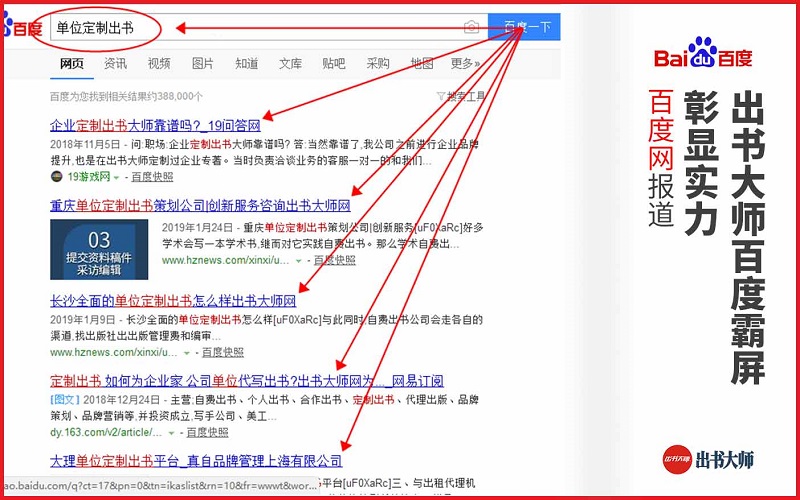Screen dimensions: 800x500
Task: Select the 文库 tab
Action: (x=290, y=64)
